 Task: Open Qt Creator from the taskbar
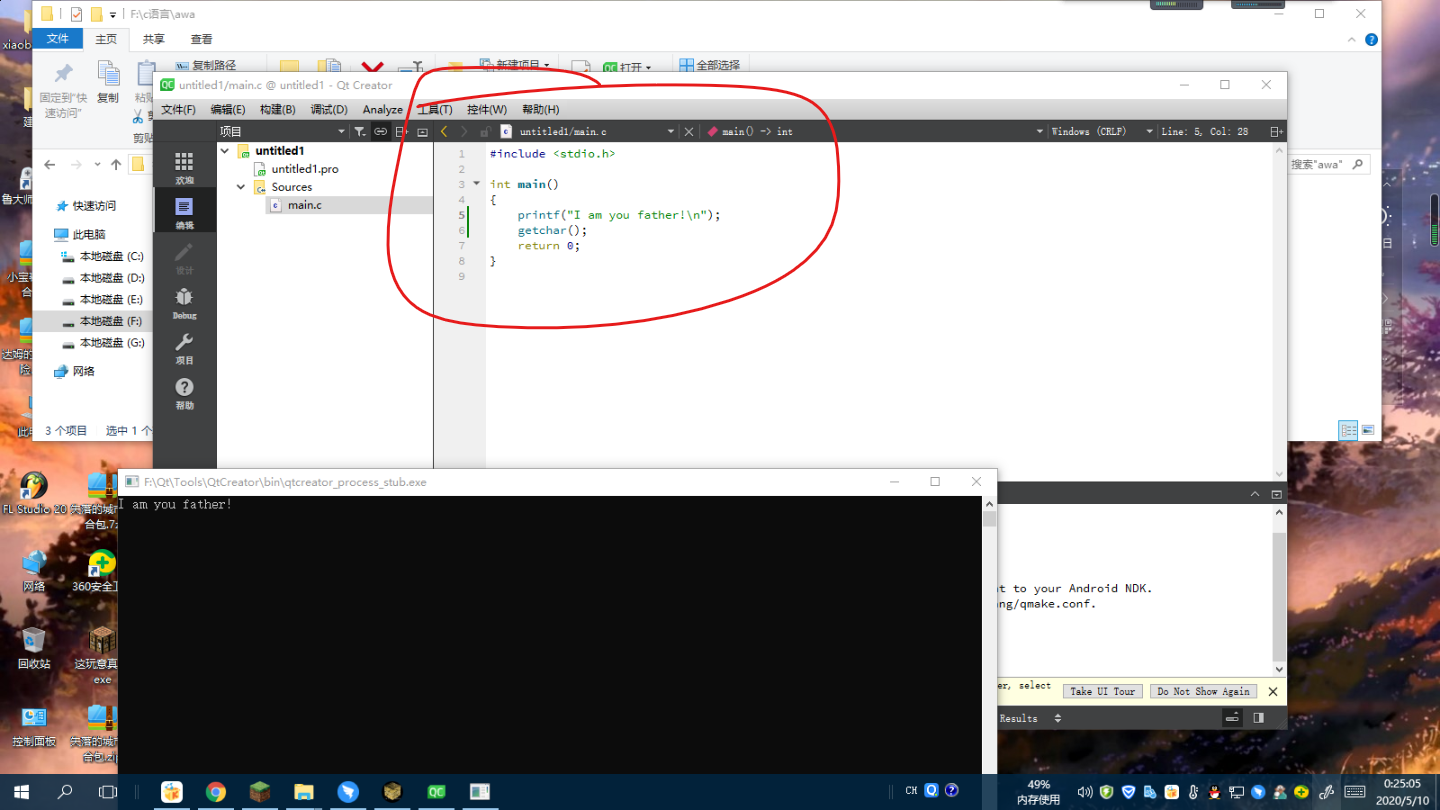coord(436,791)
